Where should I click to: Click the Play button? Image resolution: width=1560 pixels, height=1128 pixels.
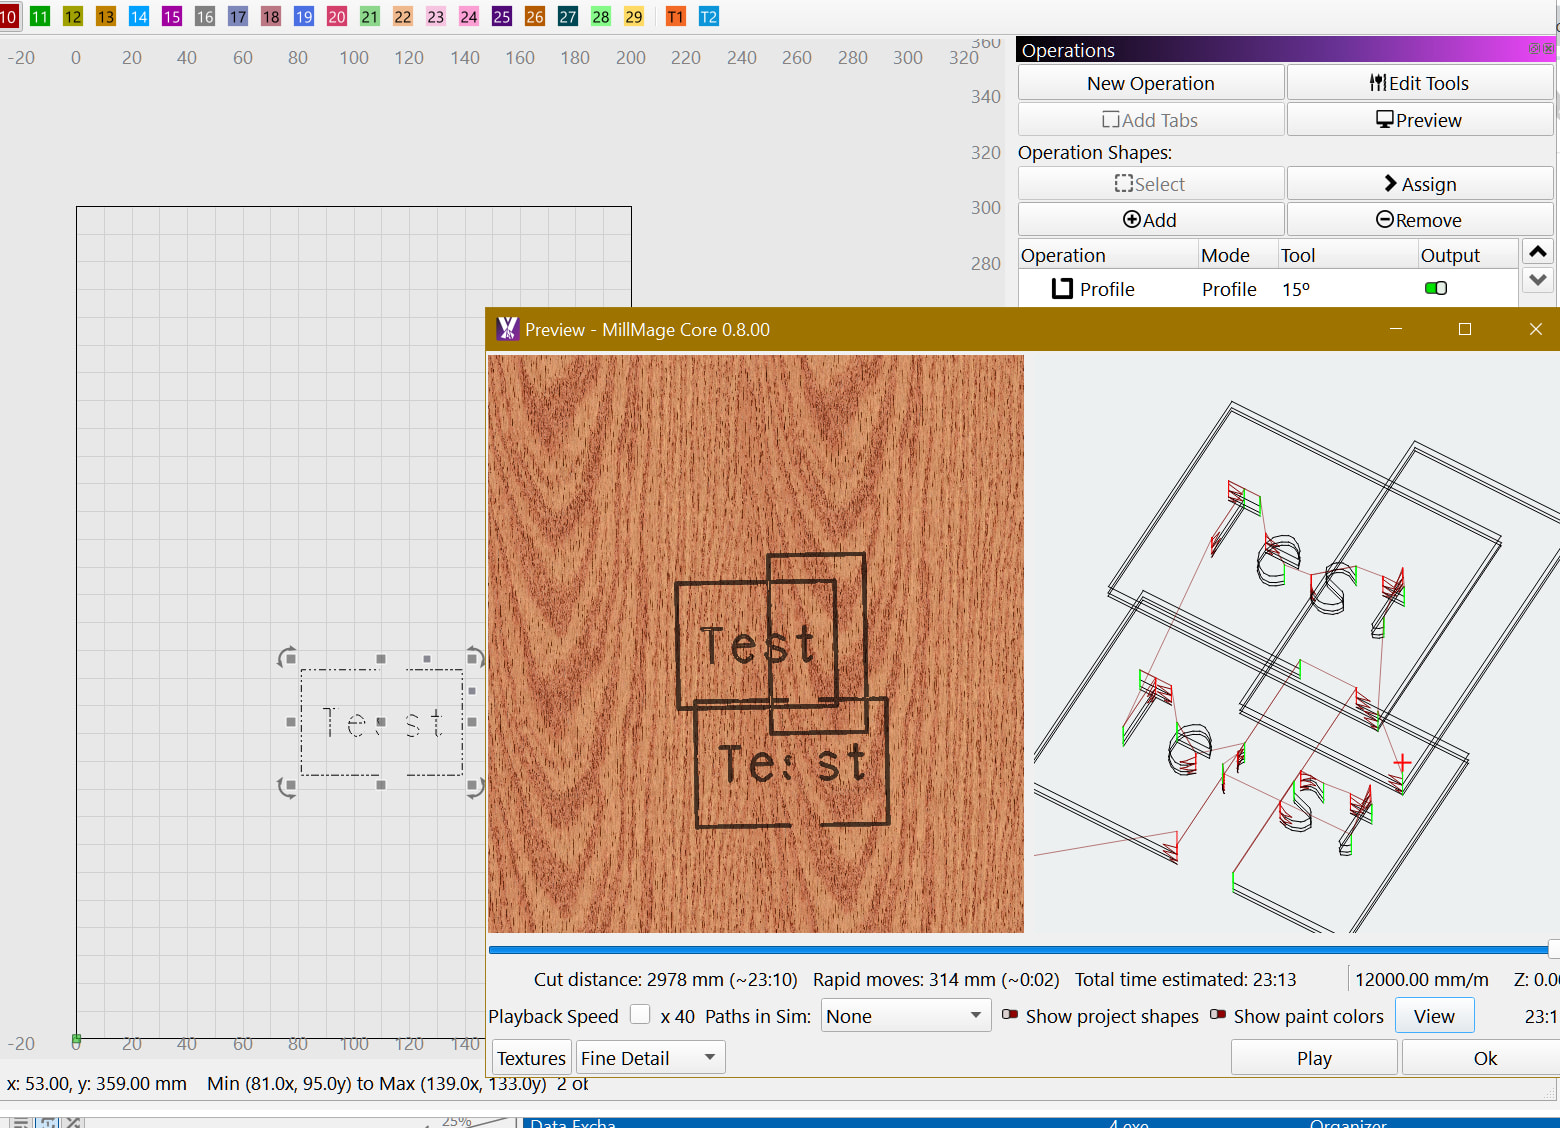[1313, 1058]
